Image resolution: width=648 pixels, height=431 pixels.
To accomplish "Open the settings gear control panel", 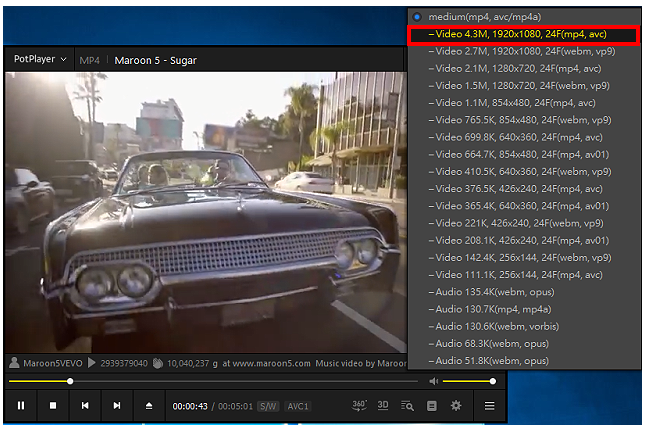I will [456, 405].
